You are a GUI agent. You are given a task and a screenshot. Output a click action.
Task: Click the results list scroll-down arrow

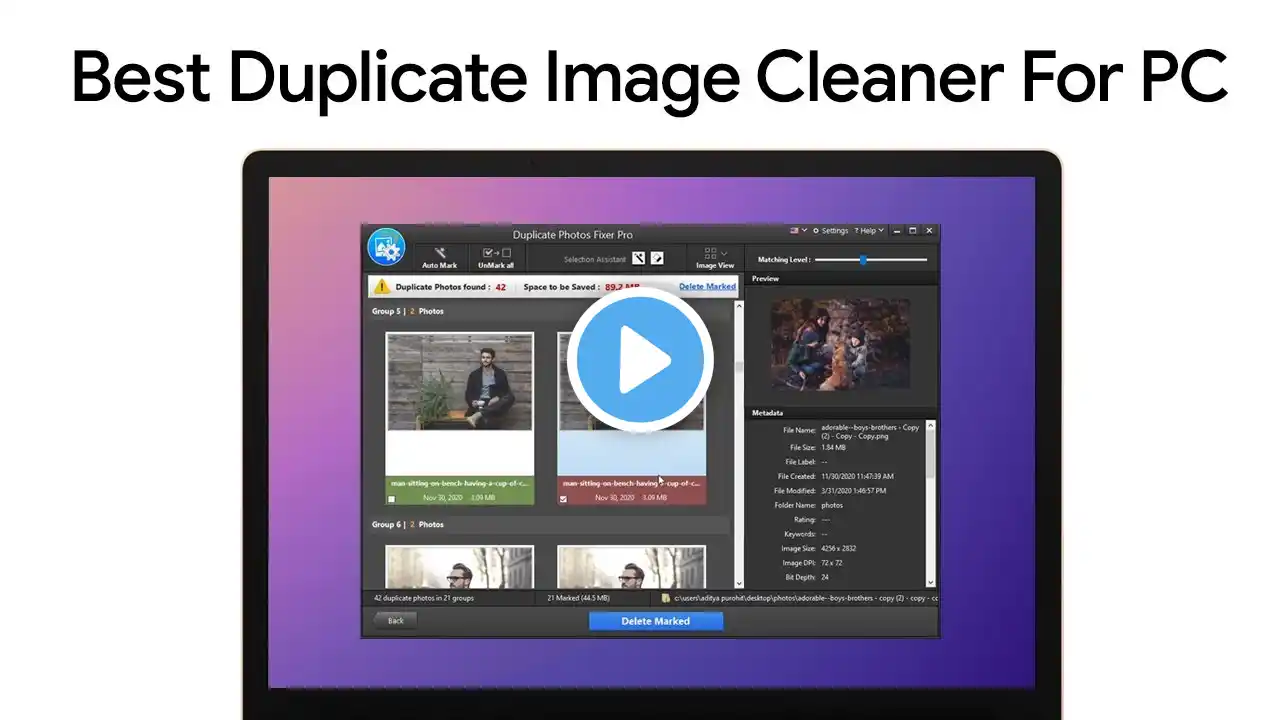(x=740, y=583)
